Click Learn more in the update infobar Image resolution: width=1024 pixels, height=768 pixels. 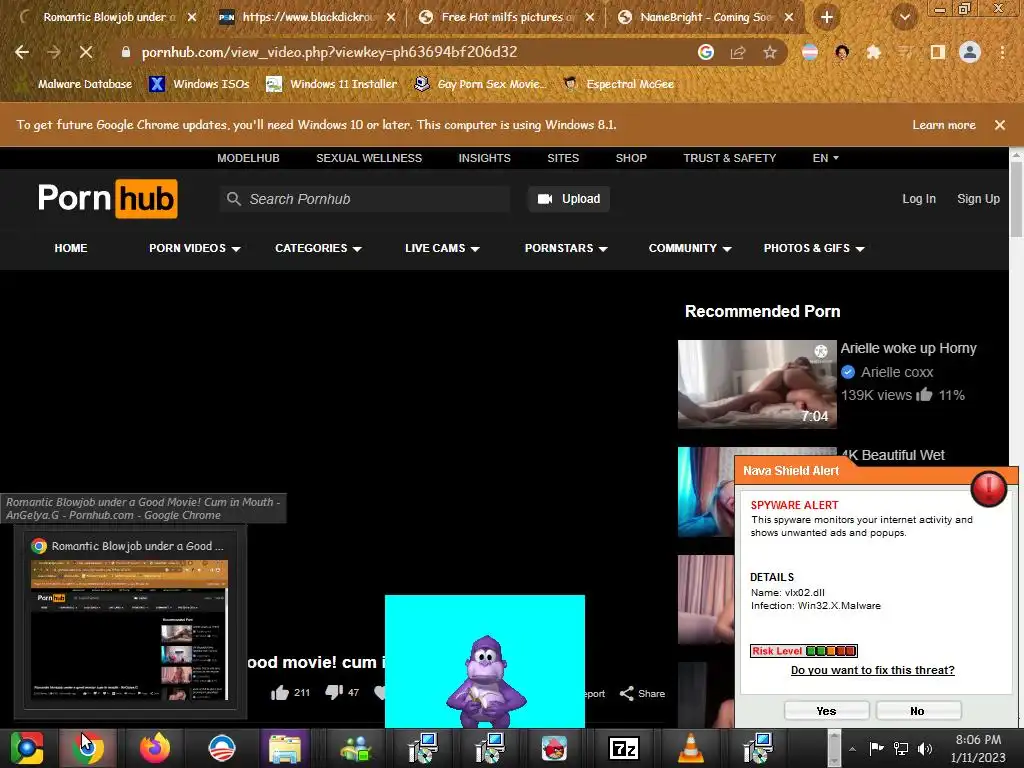click(944, 125)
